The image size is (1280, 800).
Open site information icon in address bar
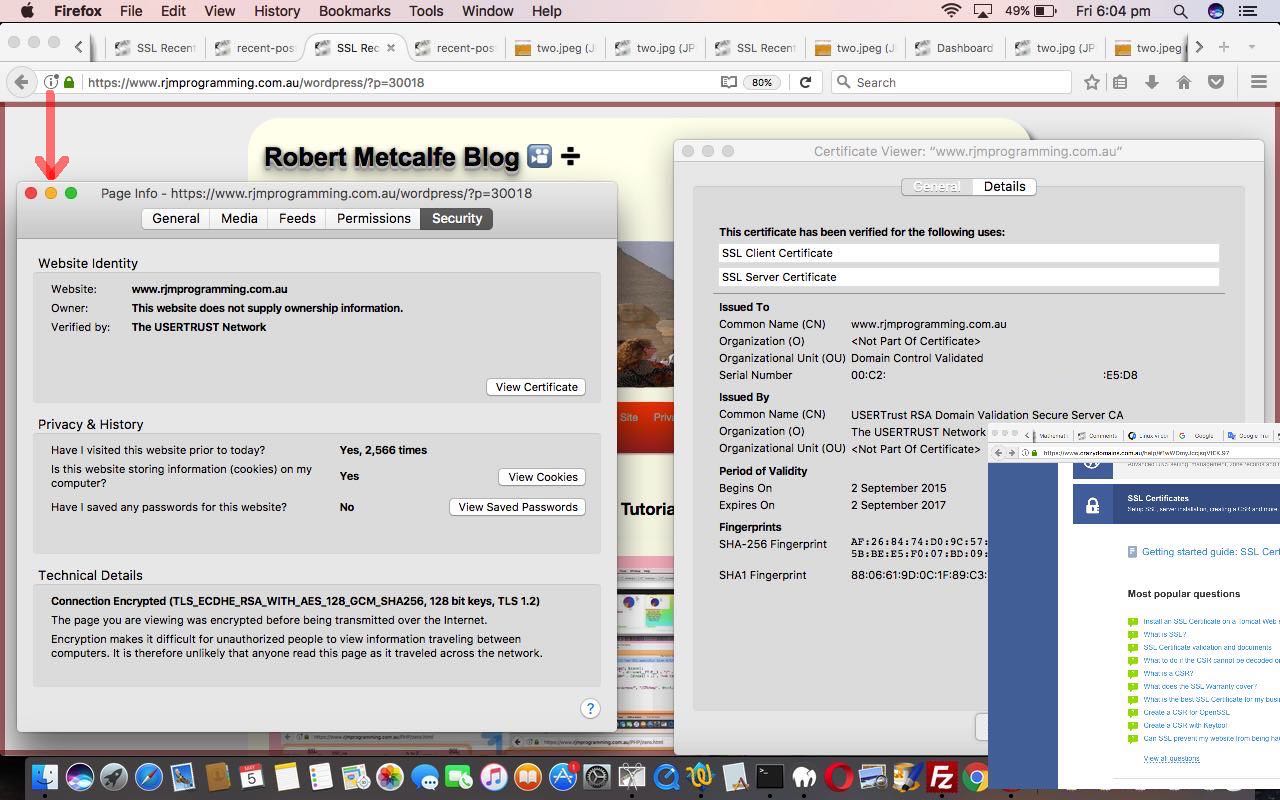tap(51, 82)
